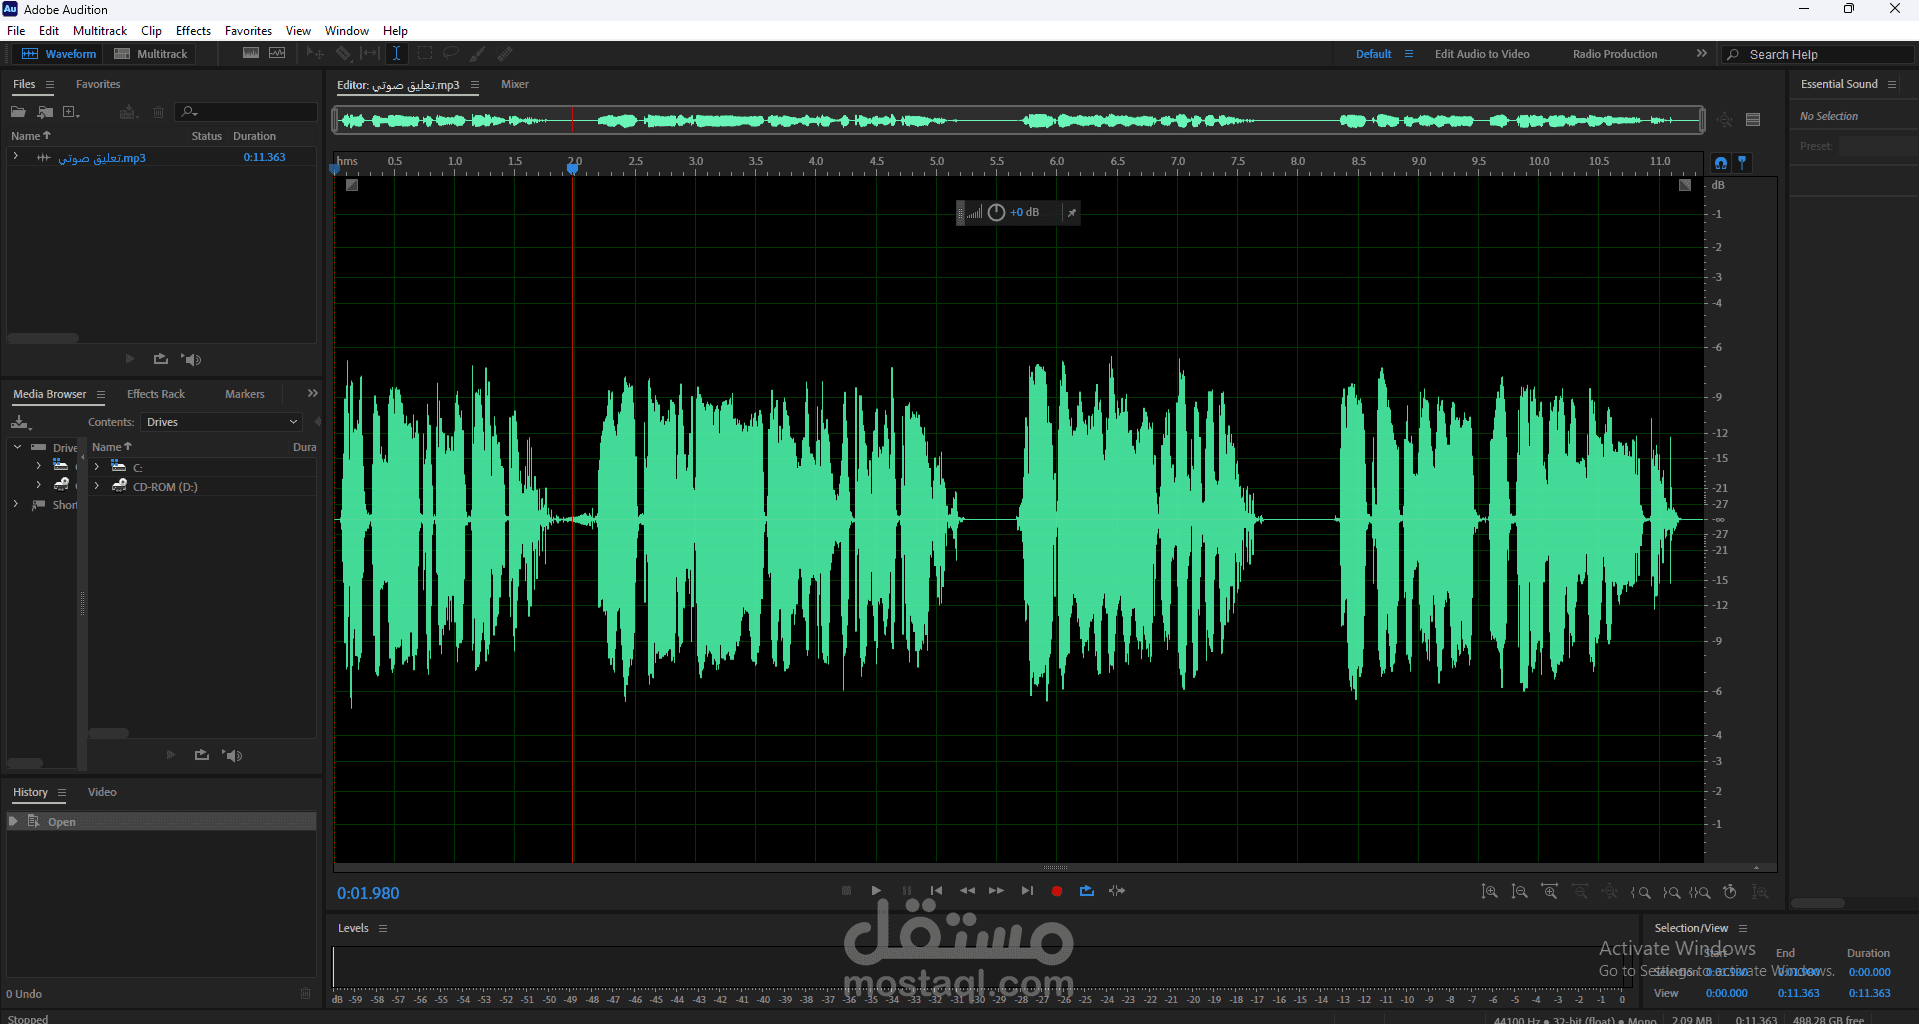Viewport: 1919px width, 1024px height.
Task: Choose the Lasso Selection tool
Action: [451, 53]
